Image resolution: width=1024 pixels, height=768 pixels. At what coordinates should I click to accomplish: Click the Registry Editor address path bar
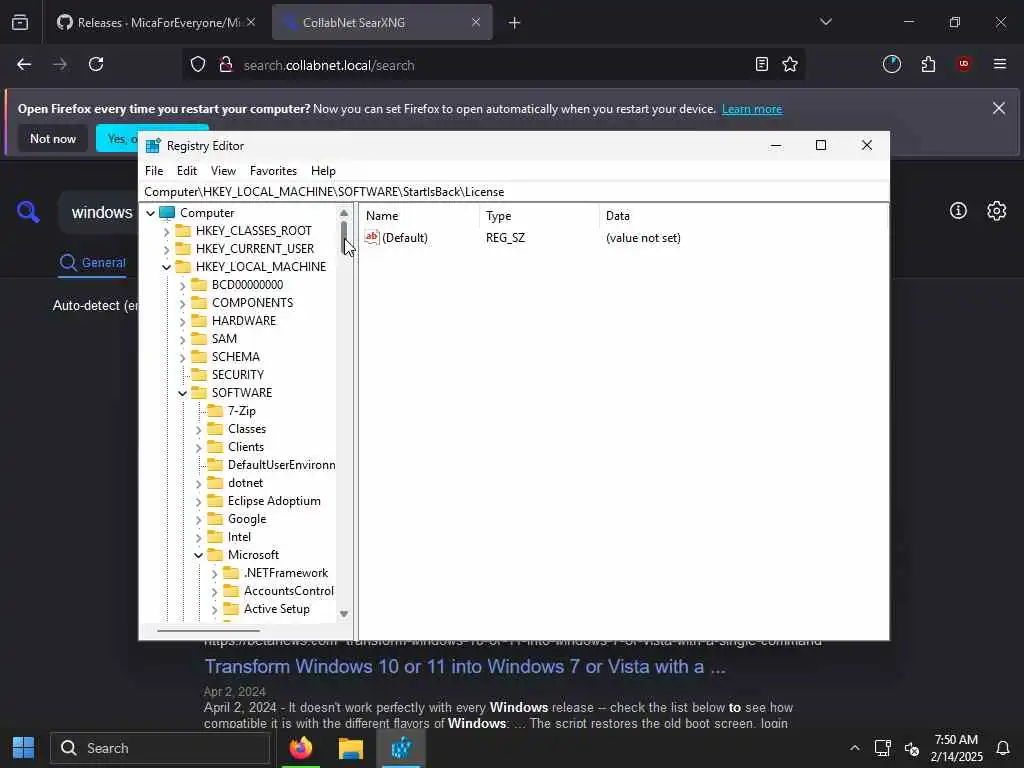515,192
